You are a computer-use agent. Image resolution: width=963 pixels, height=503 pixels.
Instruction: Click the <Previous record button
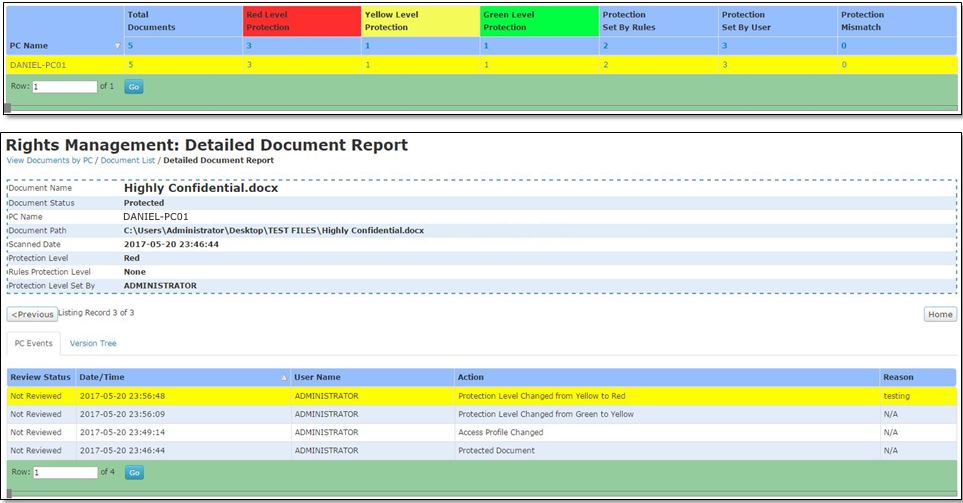pos(32,314)
